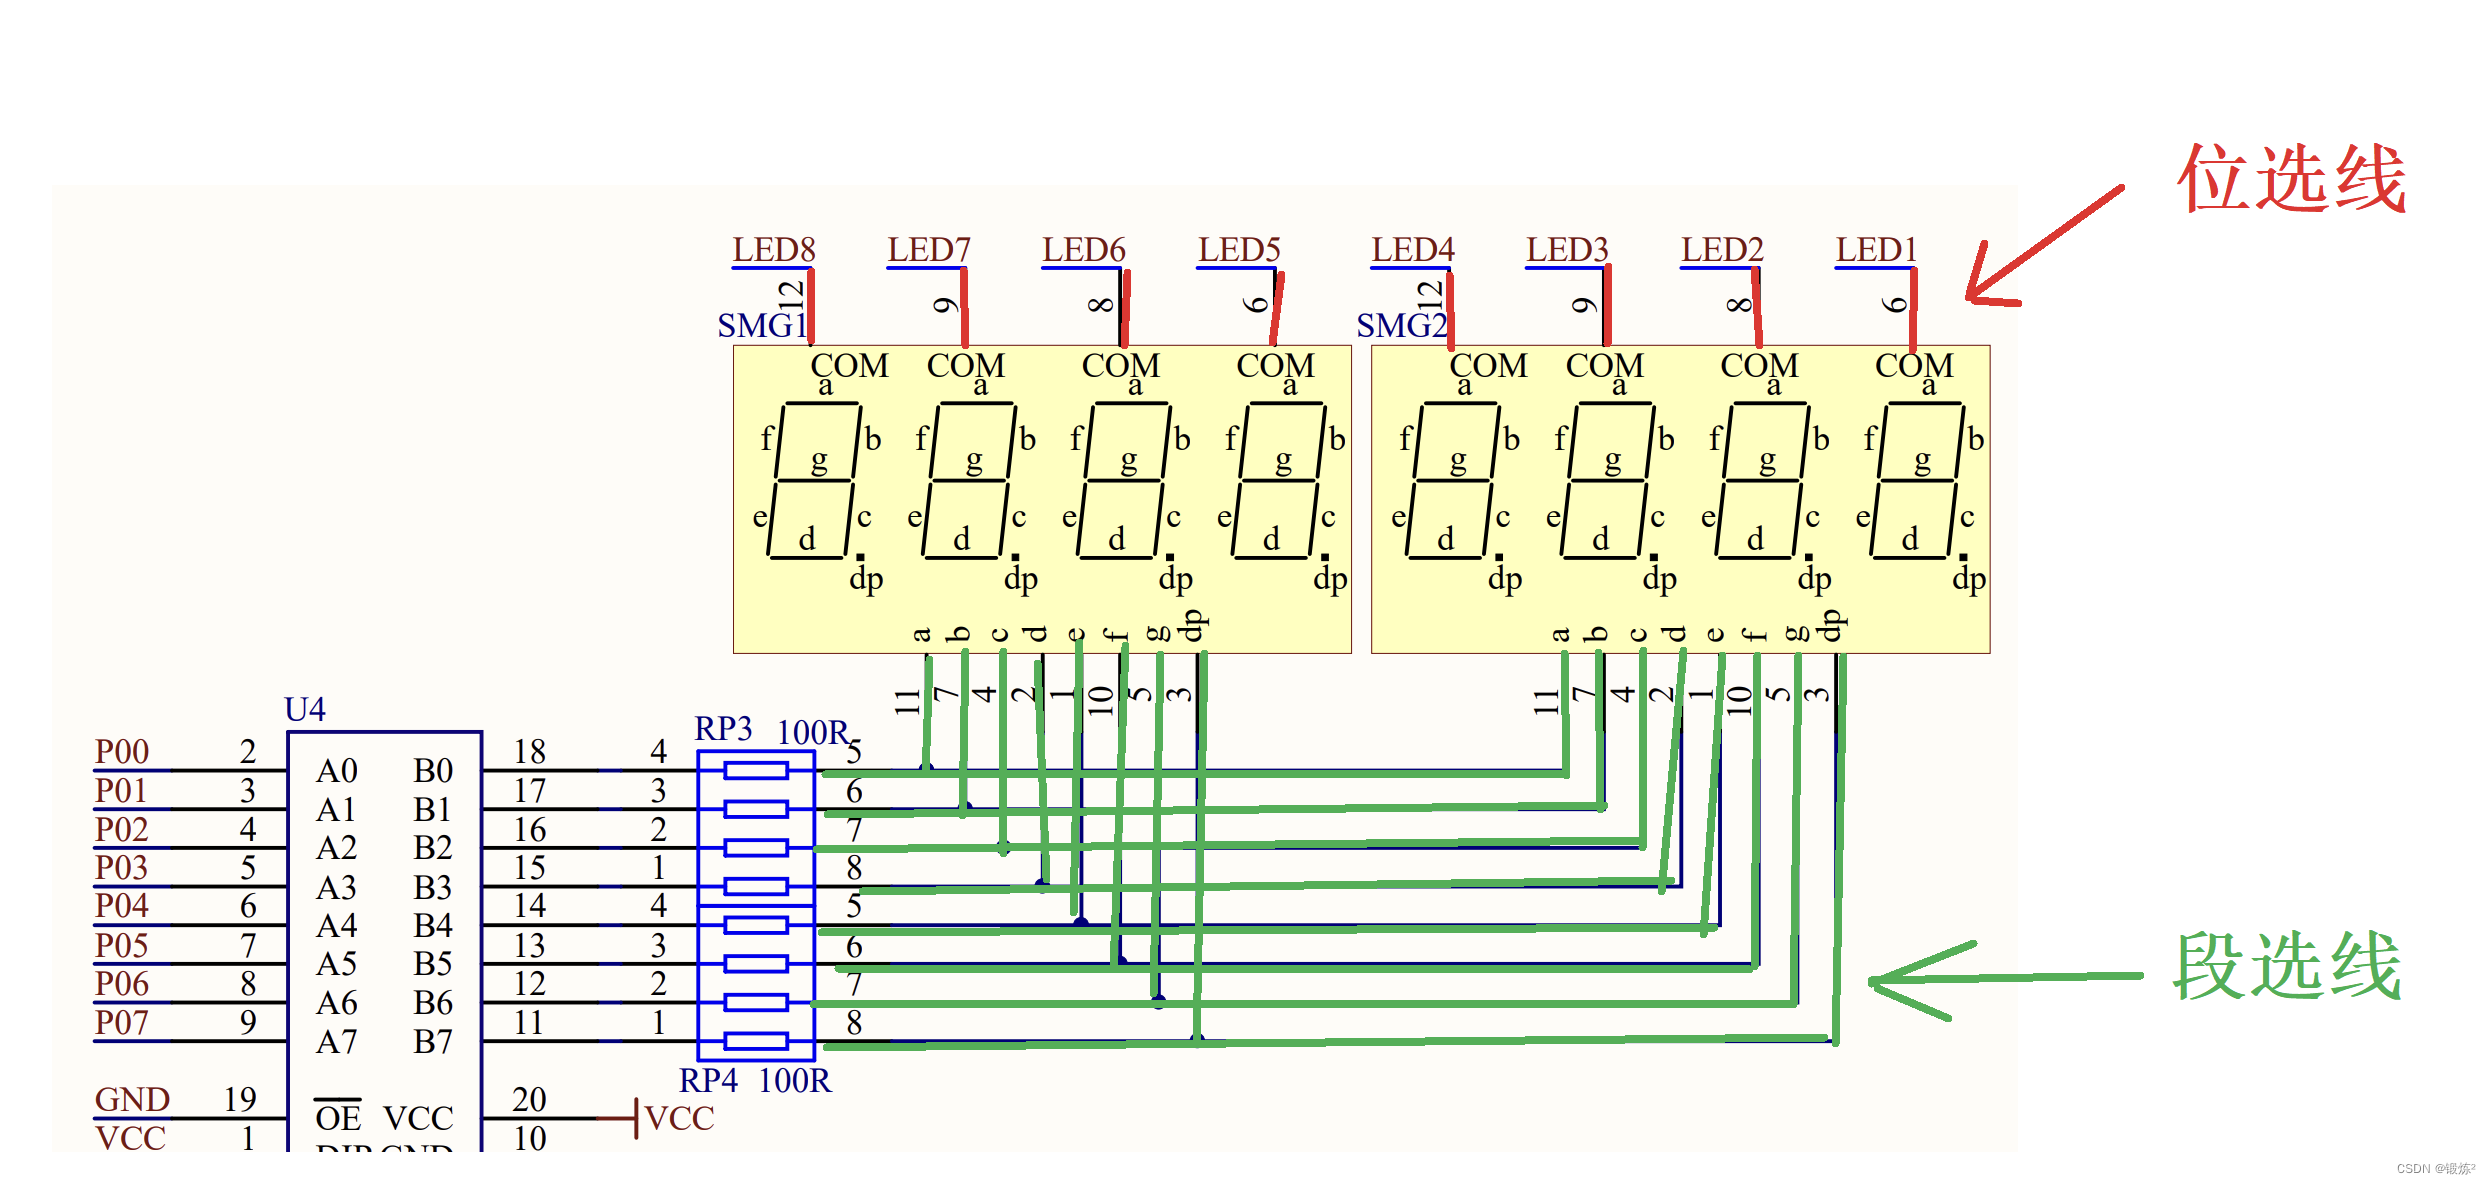Click the first seven-segment digit in SMG1

[x=812, y=480]
